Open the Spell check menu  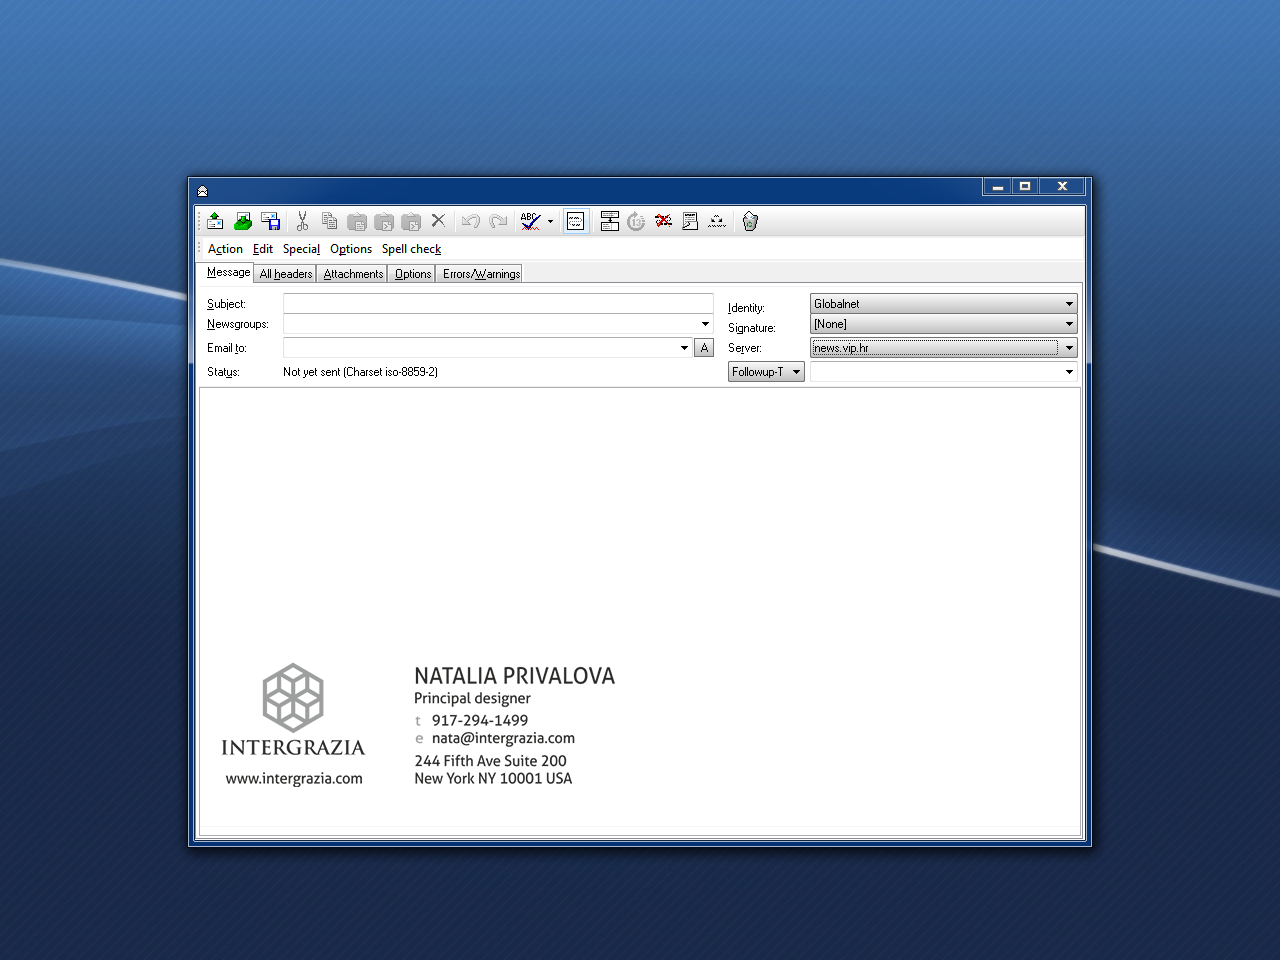pyautogui.click(x=411, y=249)
